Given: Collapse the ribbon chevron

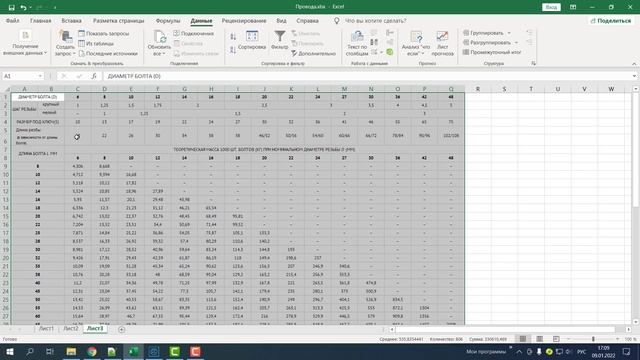Looking at the screenshot, I should tap(634, 64).
